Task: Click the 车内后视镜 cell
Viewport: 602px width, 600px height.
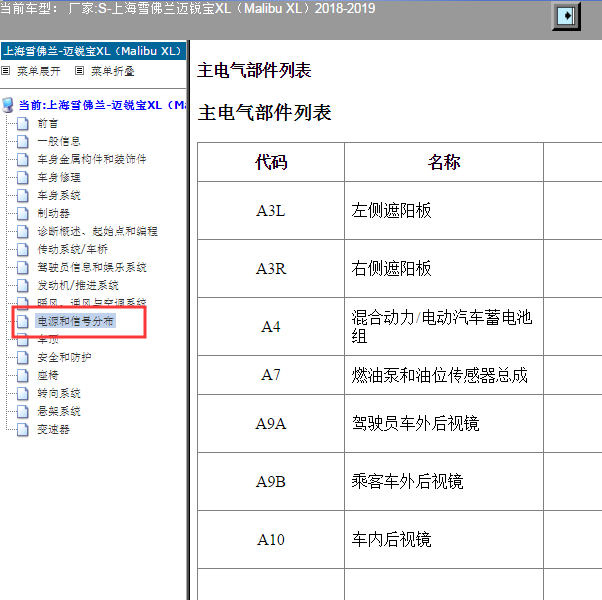Action: coord(444,539)
